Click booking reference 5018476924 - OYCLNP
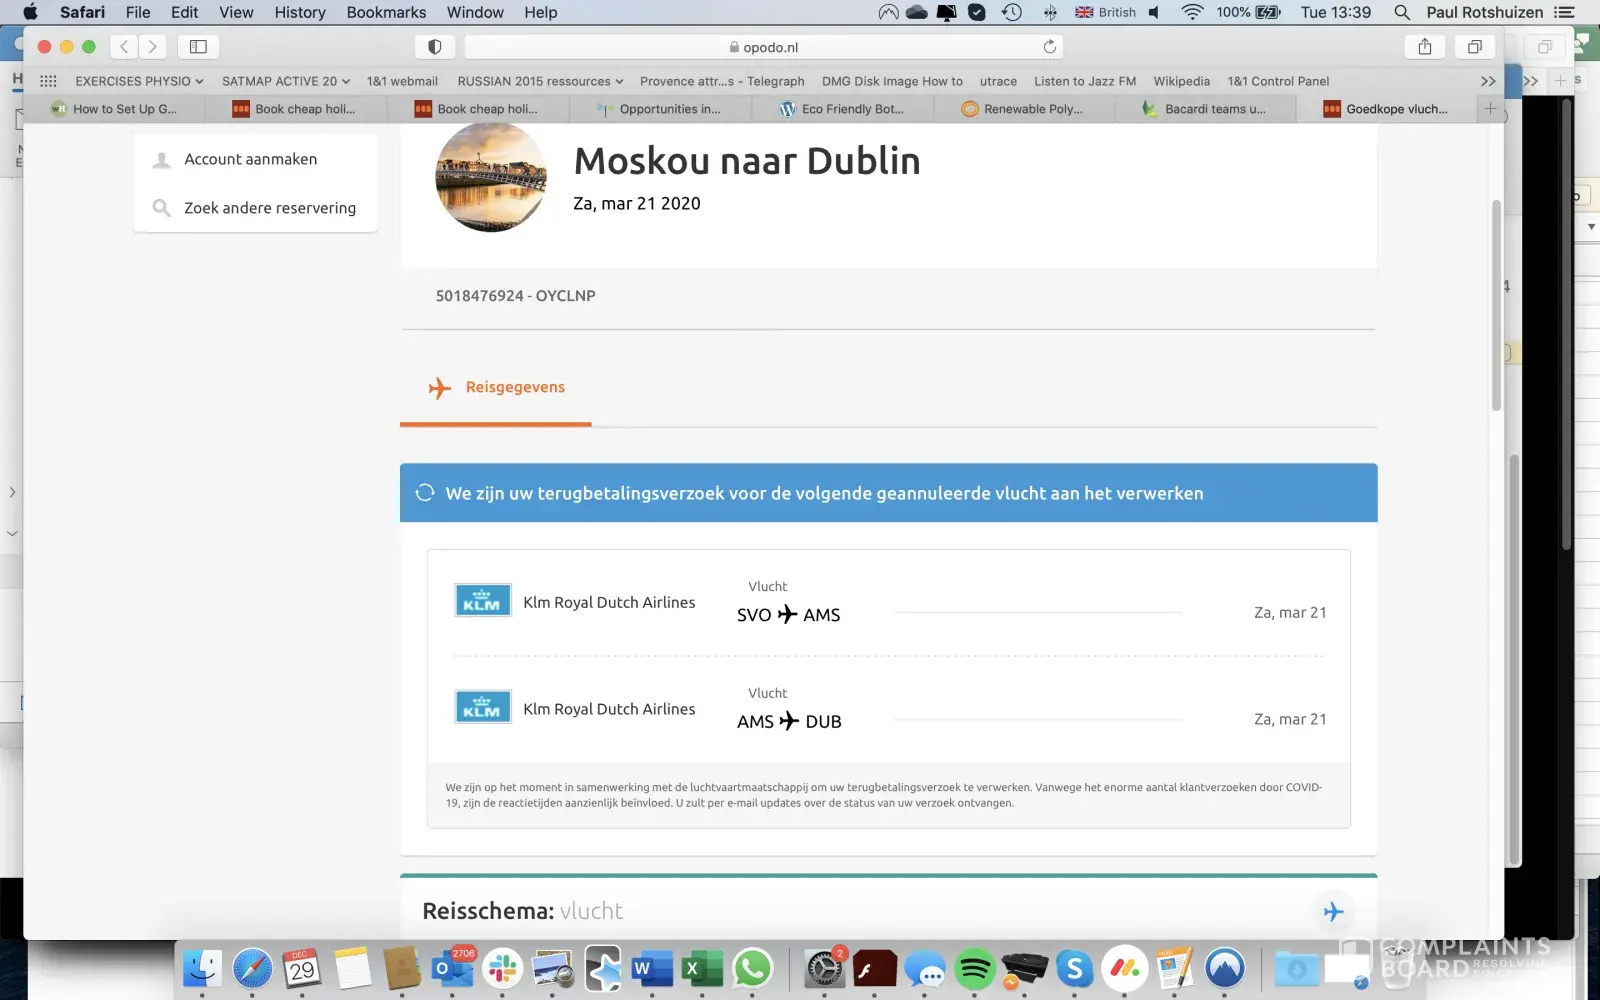The width and height of the screenshot is (1600, 1000). [515, 296]
